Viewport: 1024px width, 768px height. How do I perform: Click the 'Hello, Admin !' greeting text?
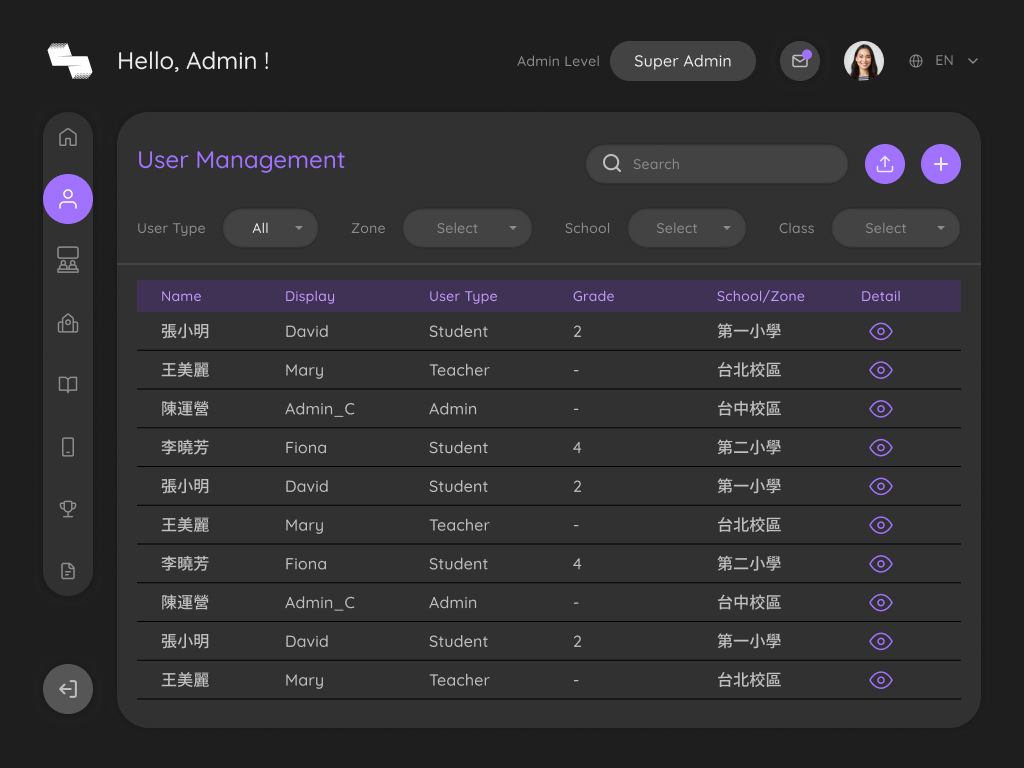pos(193,61)
